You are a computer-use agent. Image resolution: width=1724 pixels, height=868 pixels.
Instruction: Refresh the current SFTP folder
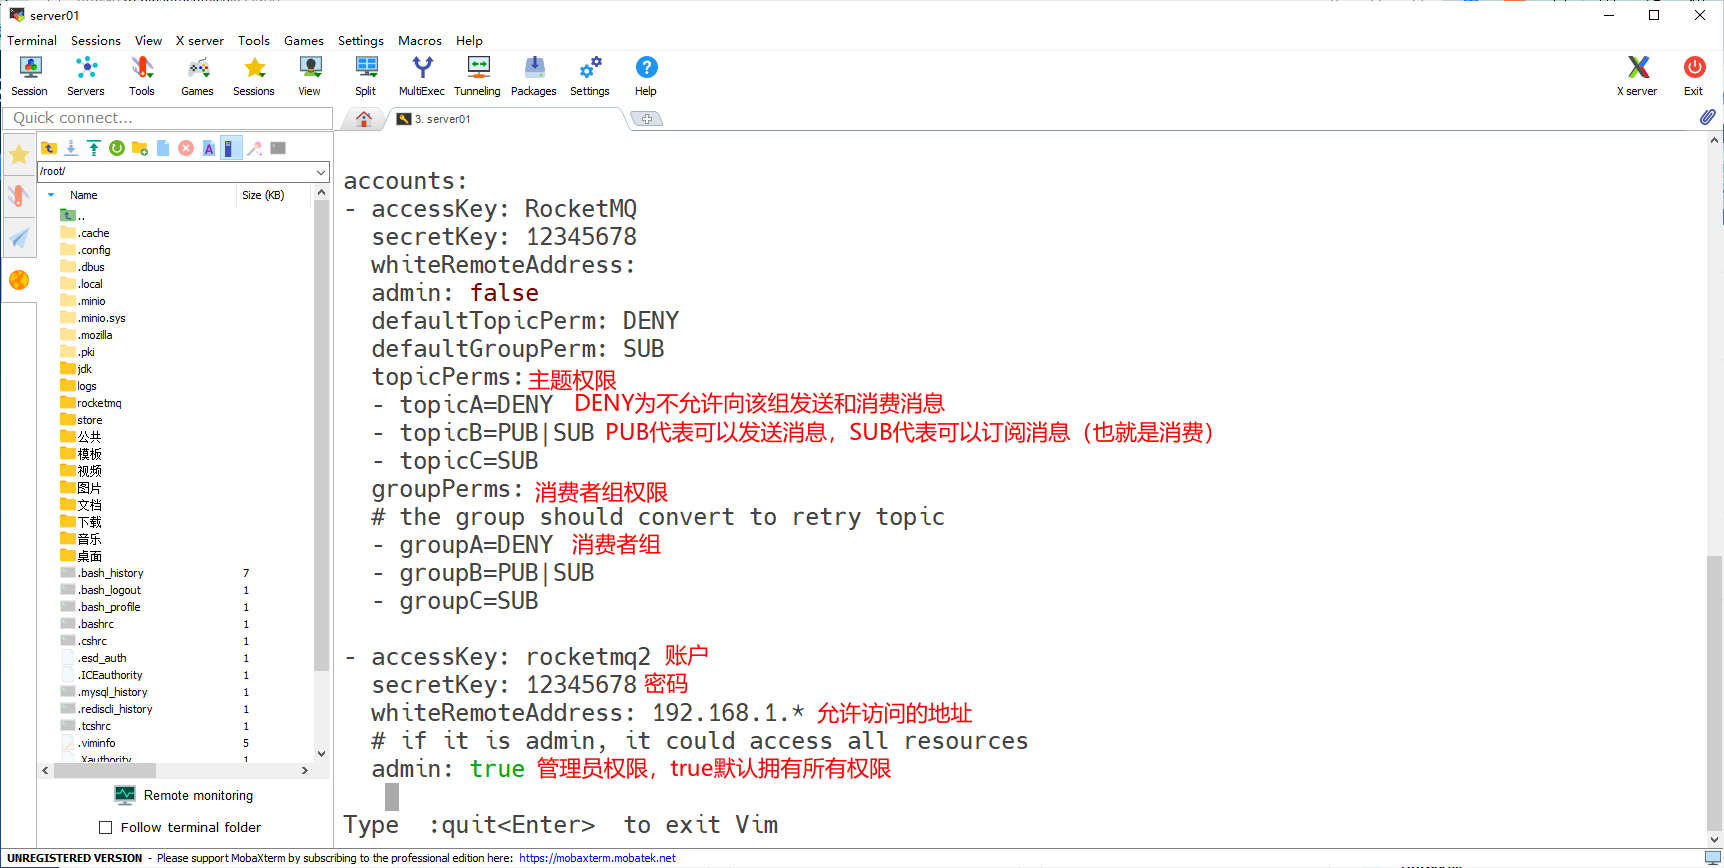point(117,148)
